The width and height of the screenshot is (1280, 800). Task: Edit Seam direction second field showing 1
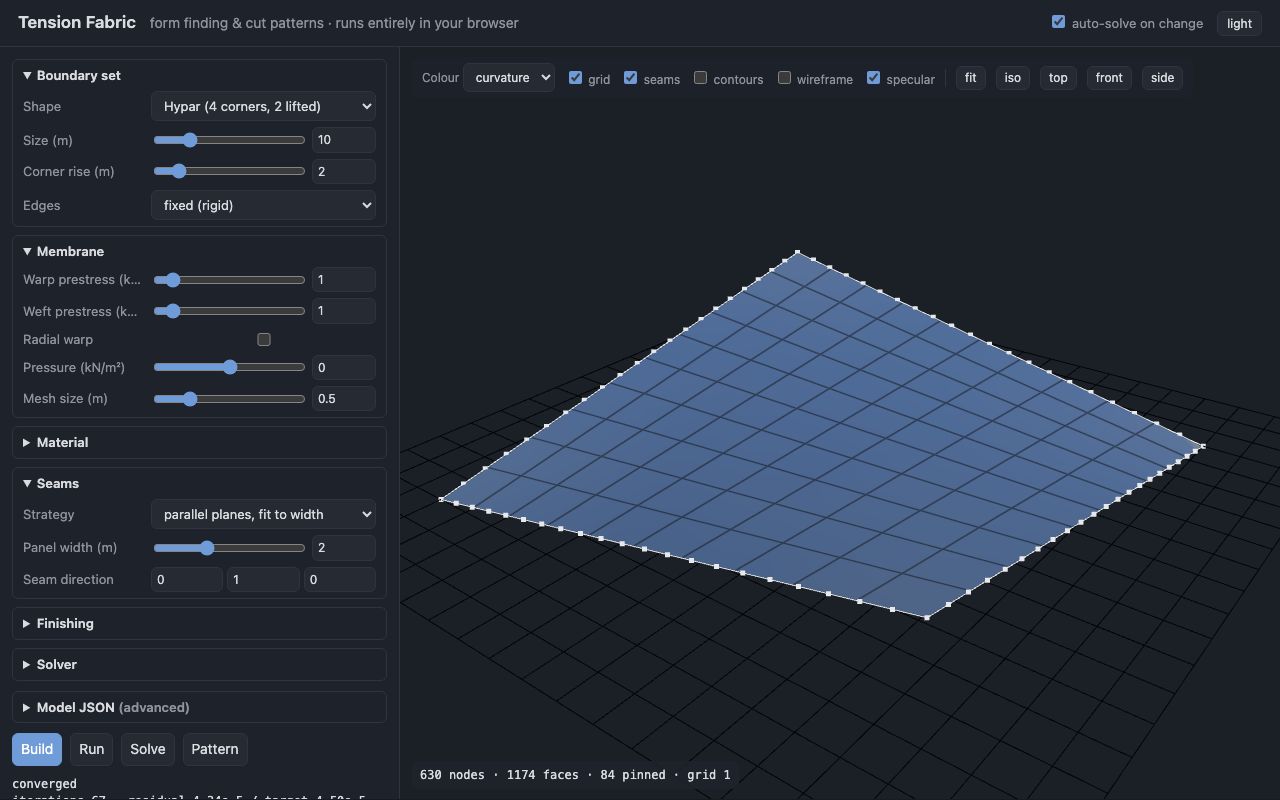point(263,579)
